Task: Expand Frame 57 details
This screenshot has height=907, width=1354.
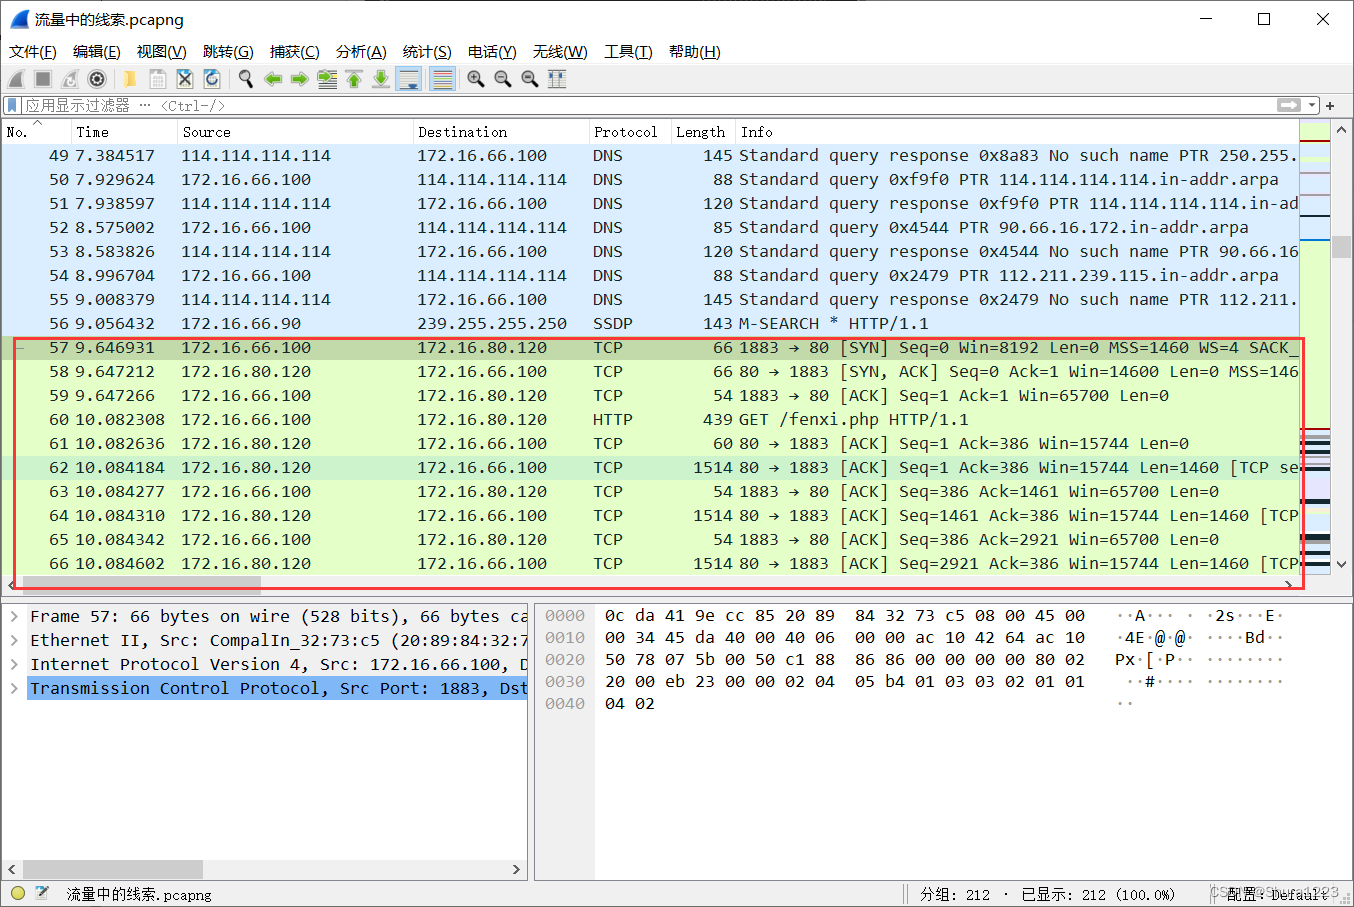Action: pos(14,616)
